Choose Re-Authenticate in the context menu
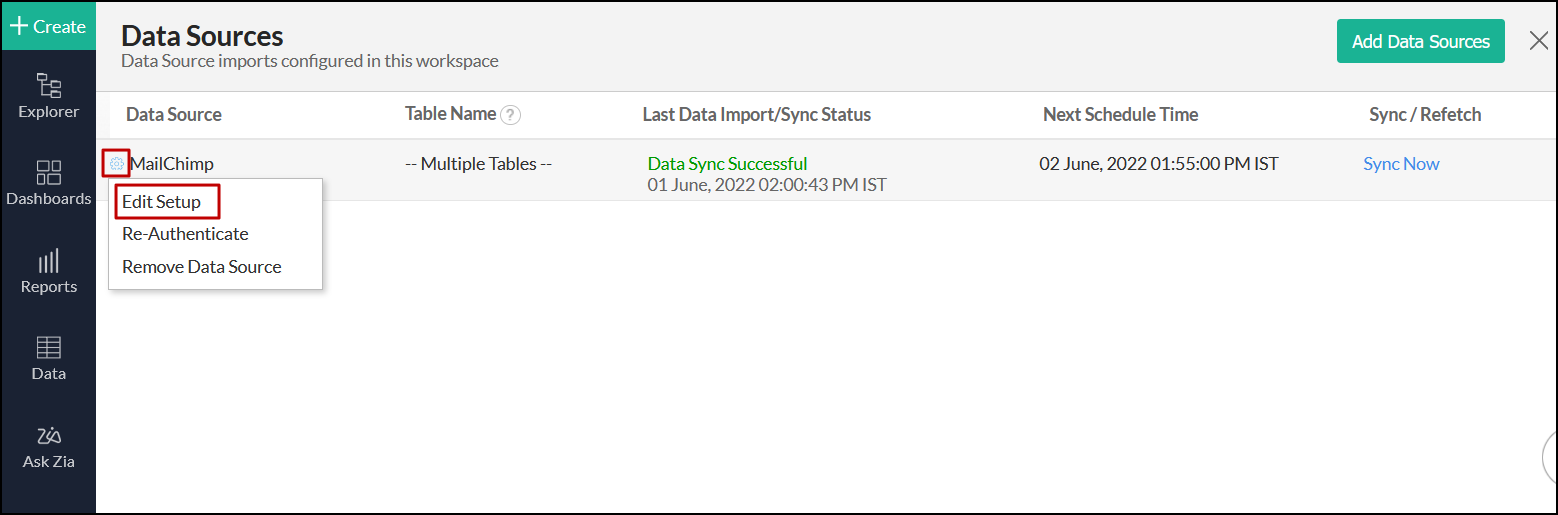 coord(185,234)
